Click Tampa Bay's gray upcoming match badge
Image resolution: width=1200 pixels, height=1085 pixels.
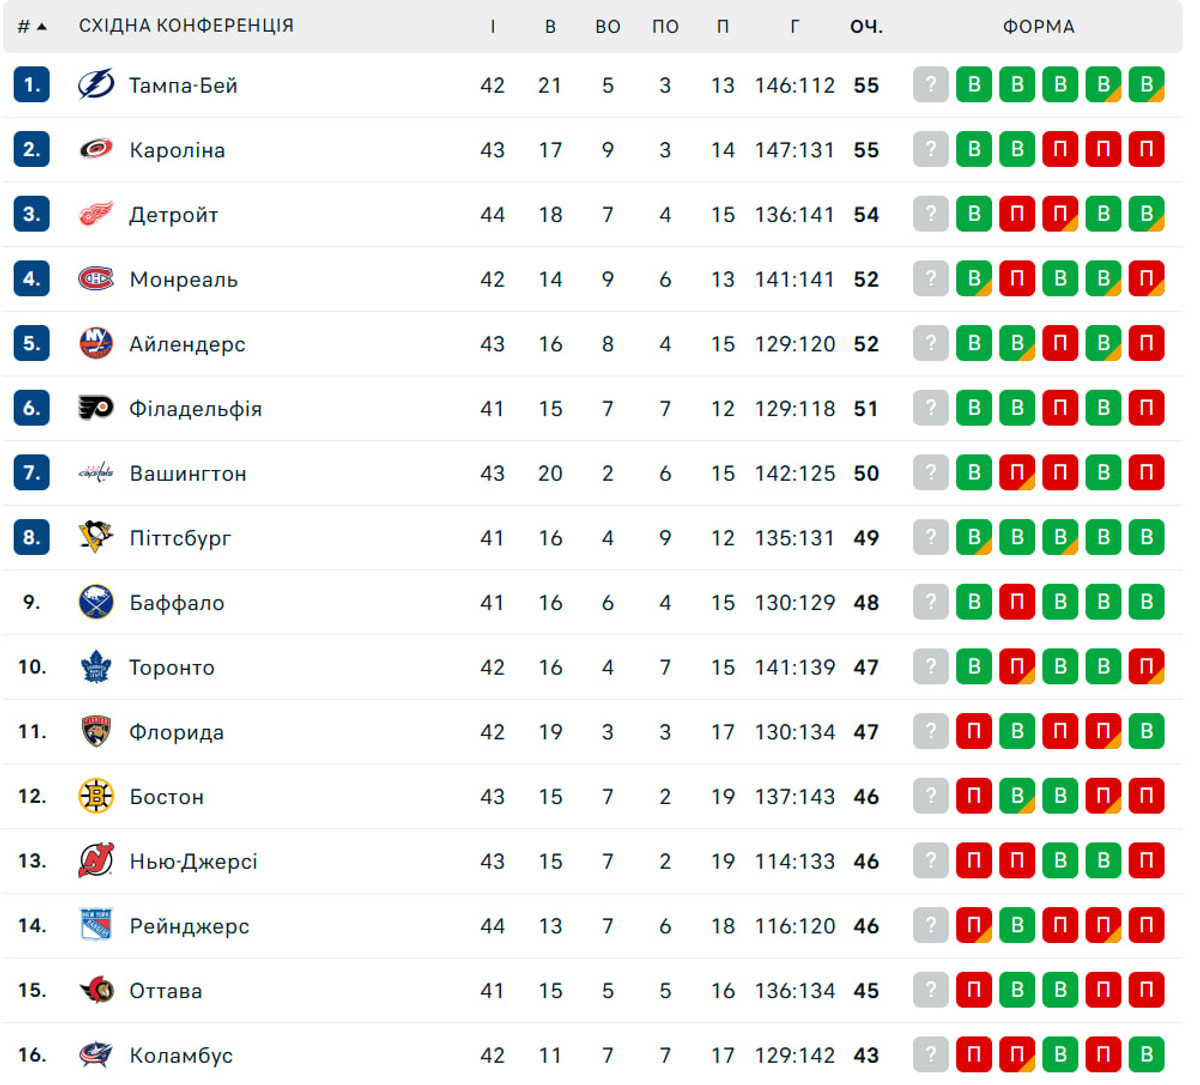tap(930, 85)
